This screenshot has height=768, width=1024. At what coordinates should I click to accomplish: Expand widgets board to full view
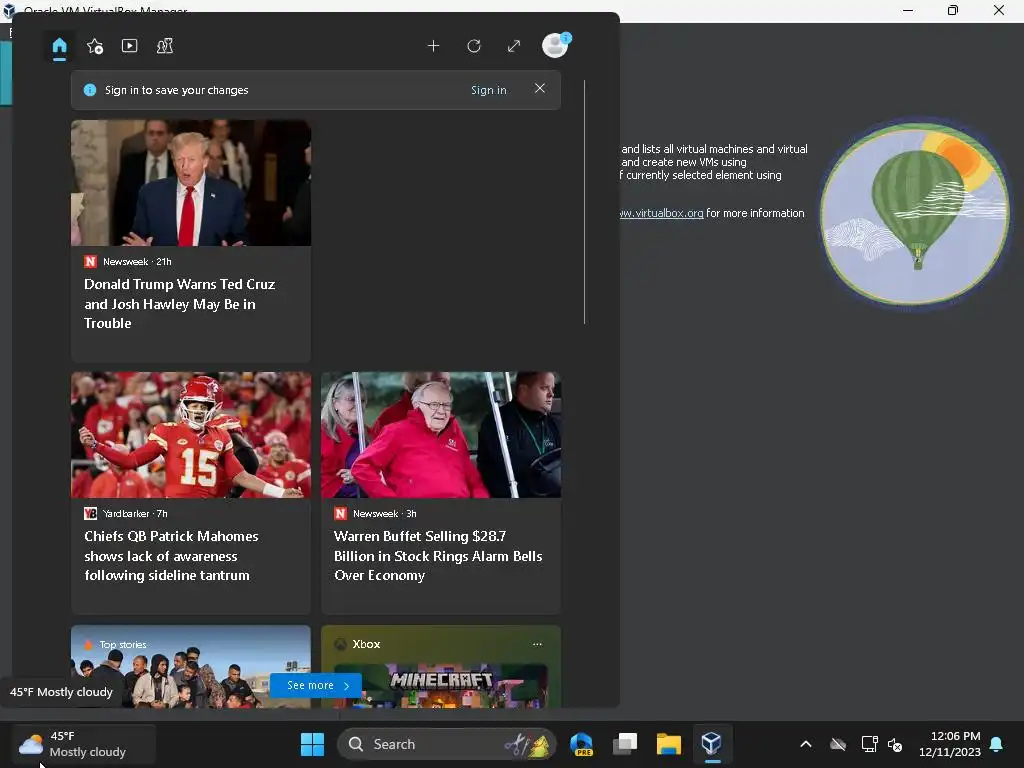click(x=514, y=46)
